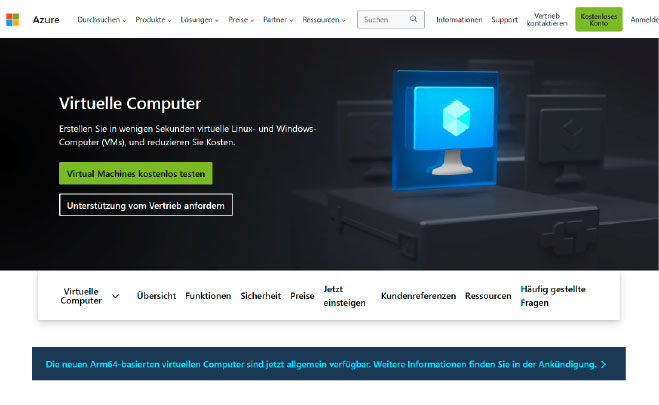Click the Anmelden link
659x405 pixels.
[644, 19]
